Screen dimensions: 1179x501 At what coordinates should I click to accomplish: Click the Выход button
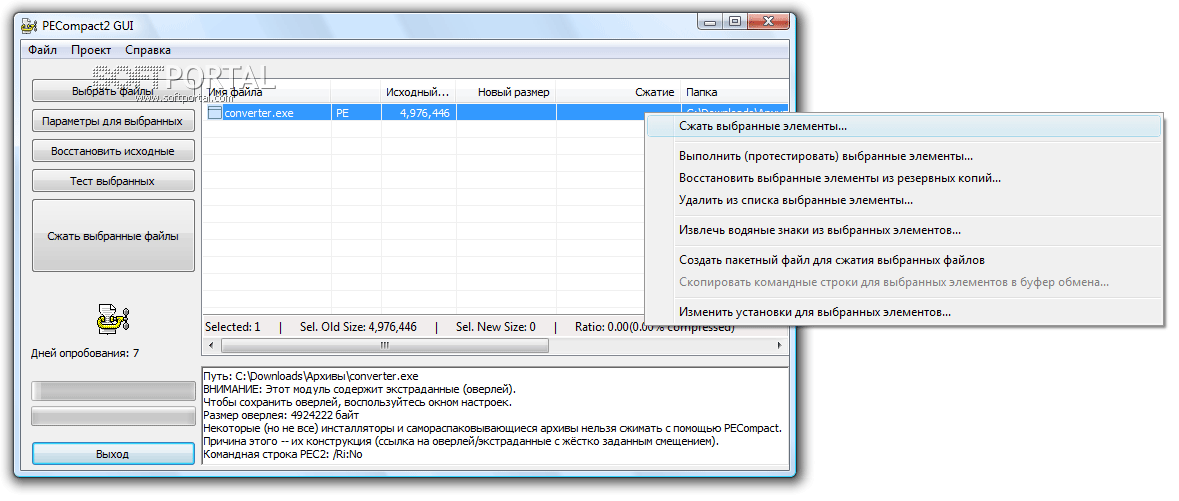point(113,454)
